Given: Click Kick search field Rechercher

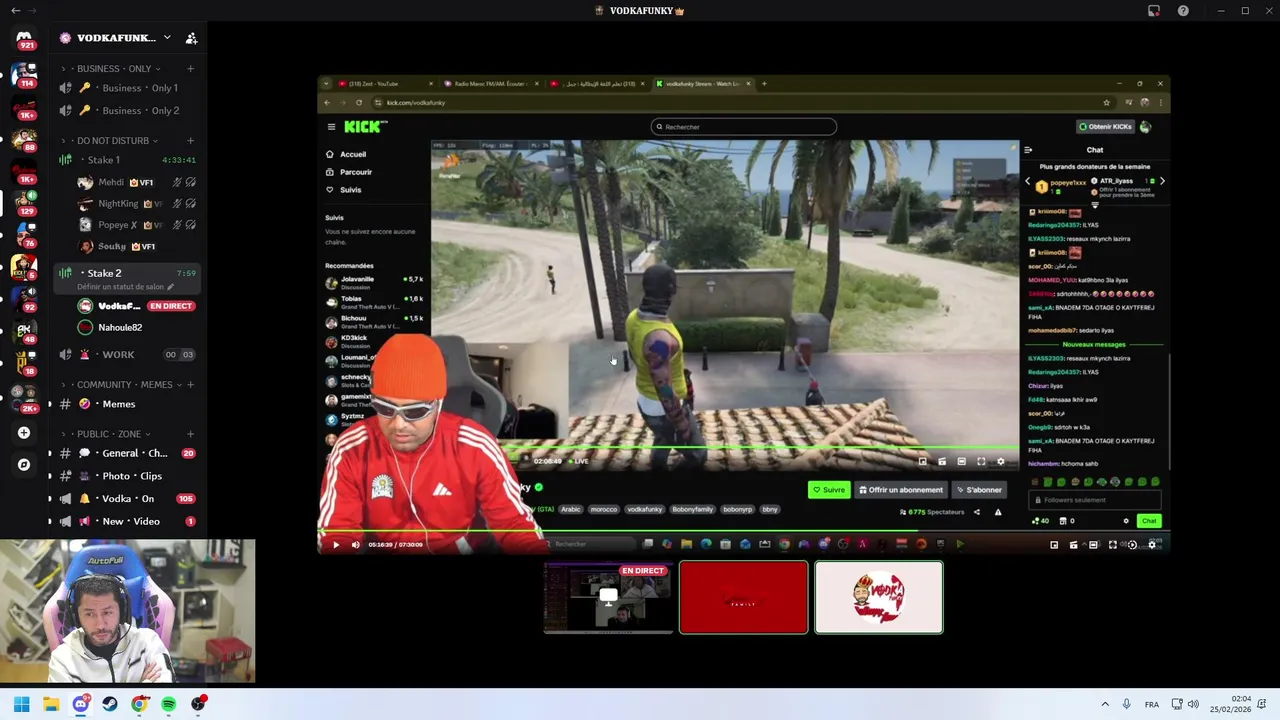Looking at the screenshot, I should point(743,127).
